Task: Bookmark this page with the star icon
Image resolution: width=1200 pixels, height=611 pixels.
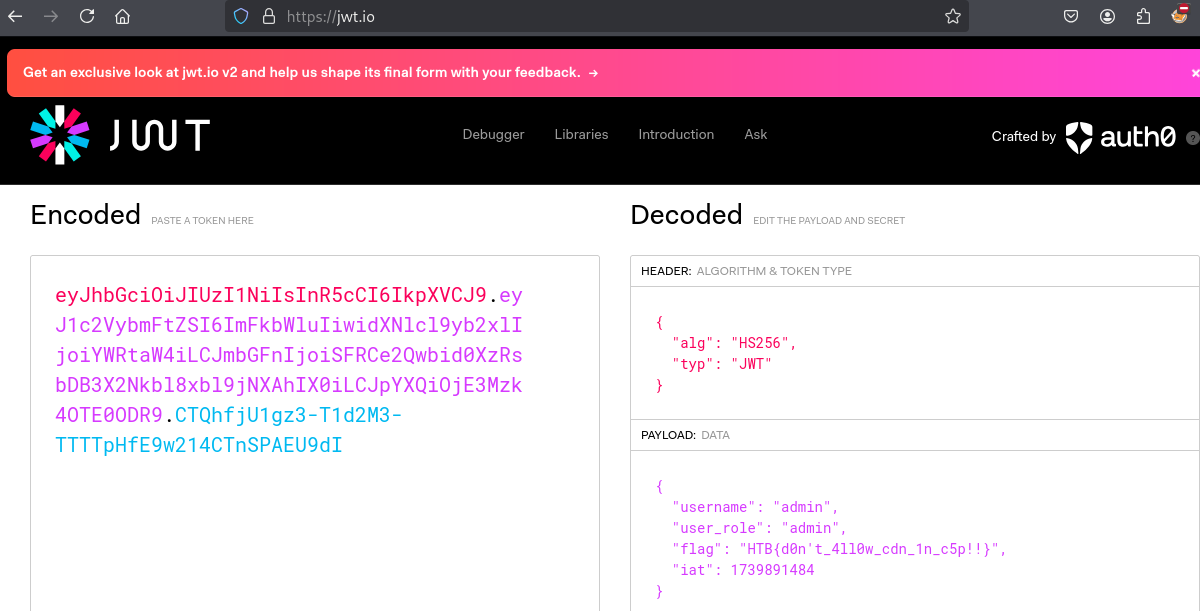Action: pyautogui.click(x=952, y=16)
